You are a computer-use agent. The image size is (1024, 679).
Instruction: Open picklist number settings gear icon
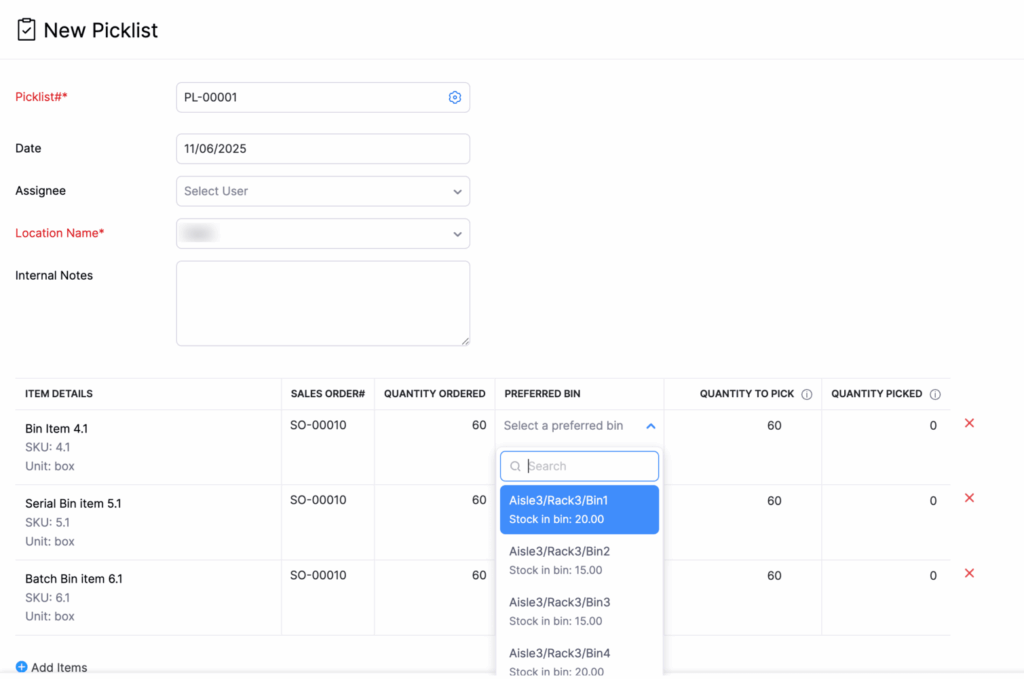(x=455, y=97)
